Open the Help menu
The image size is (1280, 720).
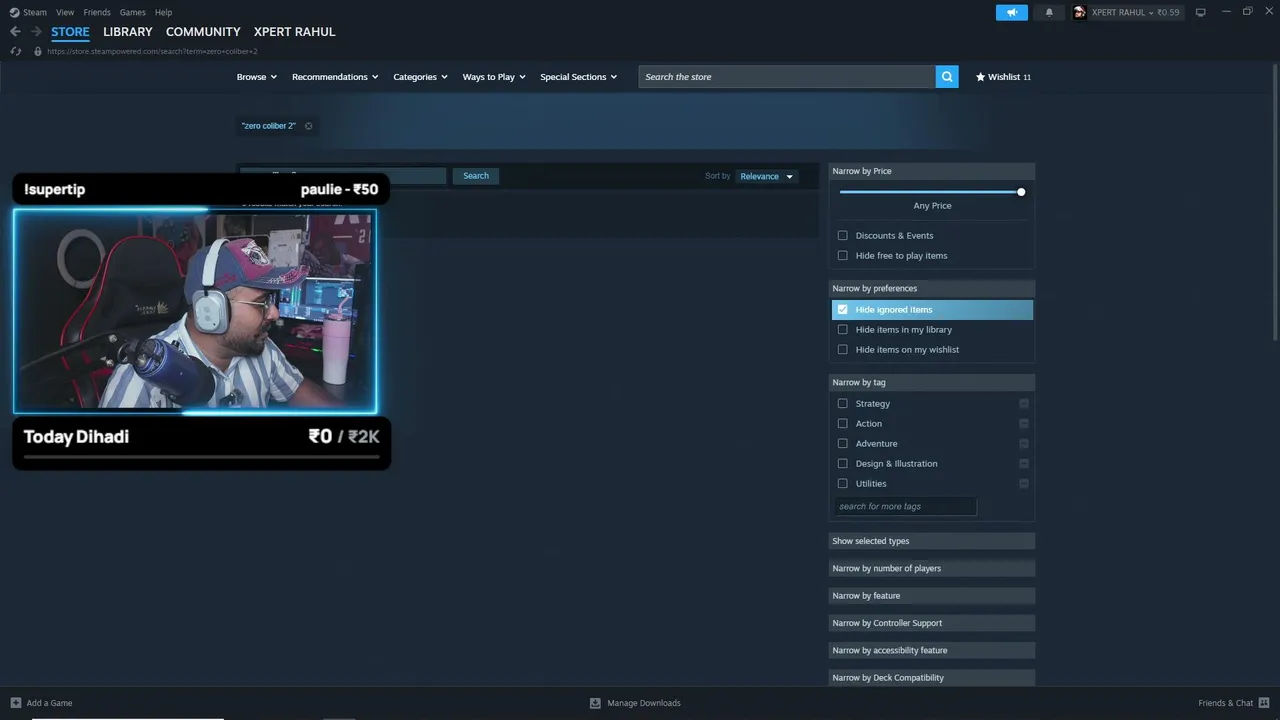click(164, 12)
